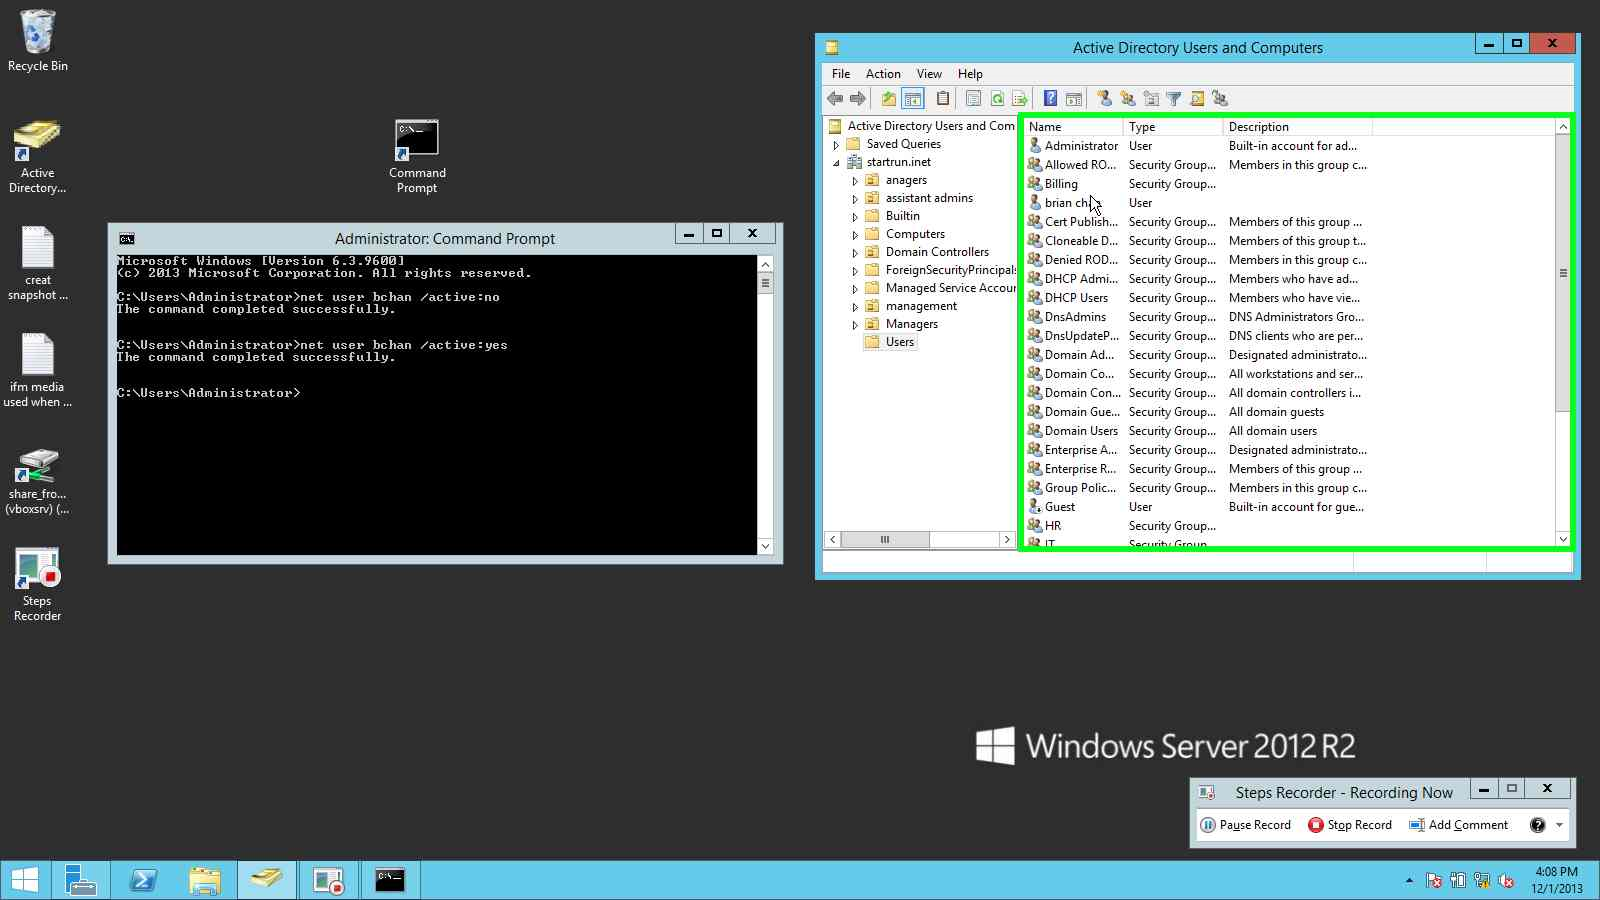This screenshot has width=1600, height=900.
Task: Click Stop Record in Steps Recorder
Action: [x=1350, y=824]
